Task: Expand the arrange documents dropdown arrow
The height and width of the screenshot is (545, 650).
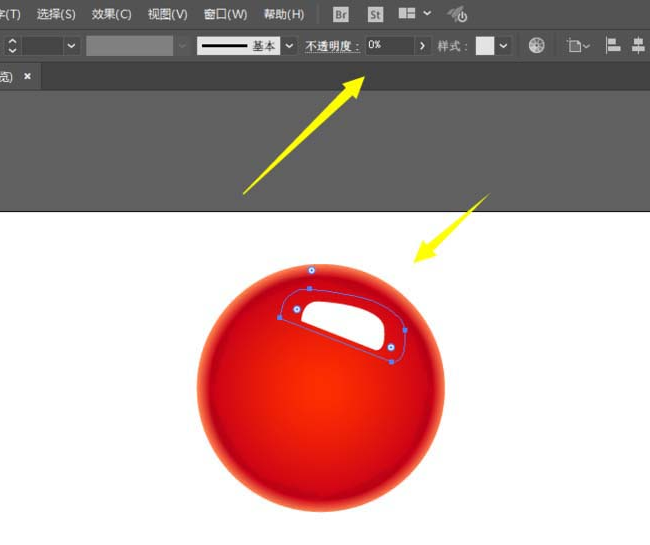Action: [427, 14]
